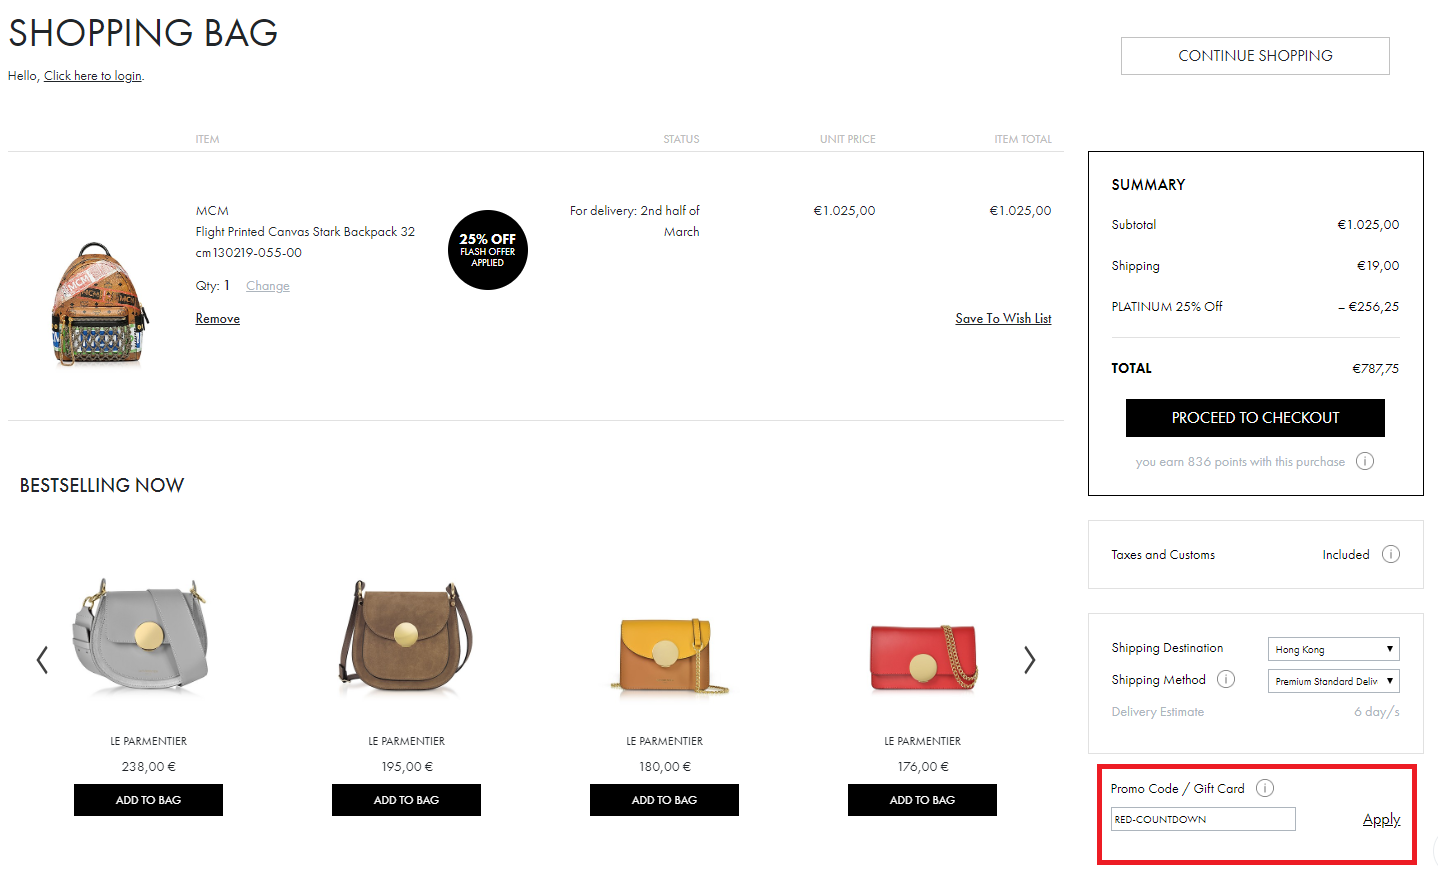This screenshot has width=1438, height=881.
Task: Show previous bestselling items with left arrow
Action: 42,660
